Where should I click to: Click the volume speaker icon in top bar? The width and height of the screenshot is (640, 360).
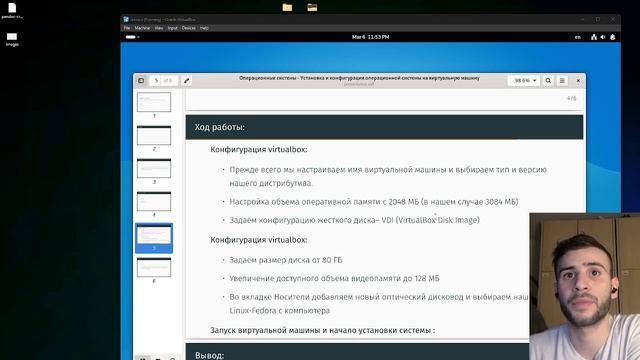pyautogui.click(x=603, y=37)
